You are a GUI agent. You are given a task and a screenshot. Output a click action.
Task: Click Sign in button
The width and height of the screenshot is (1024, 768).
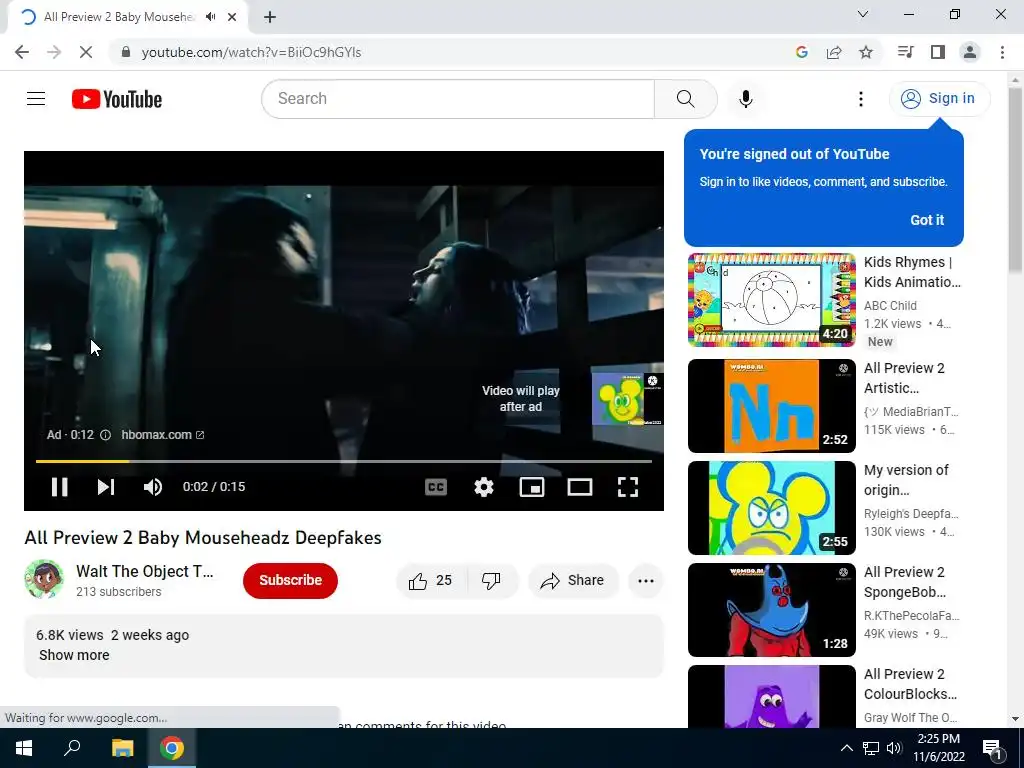point(939,99)
